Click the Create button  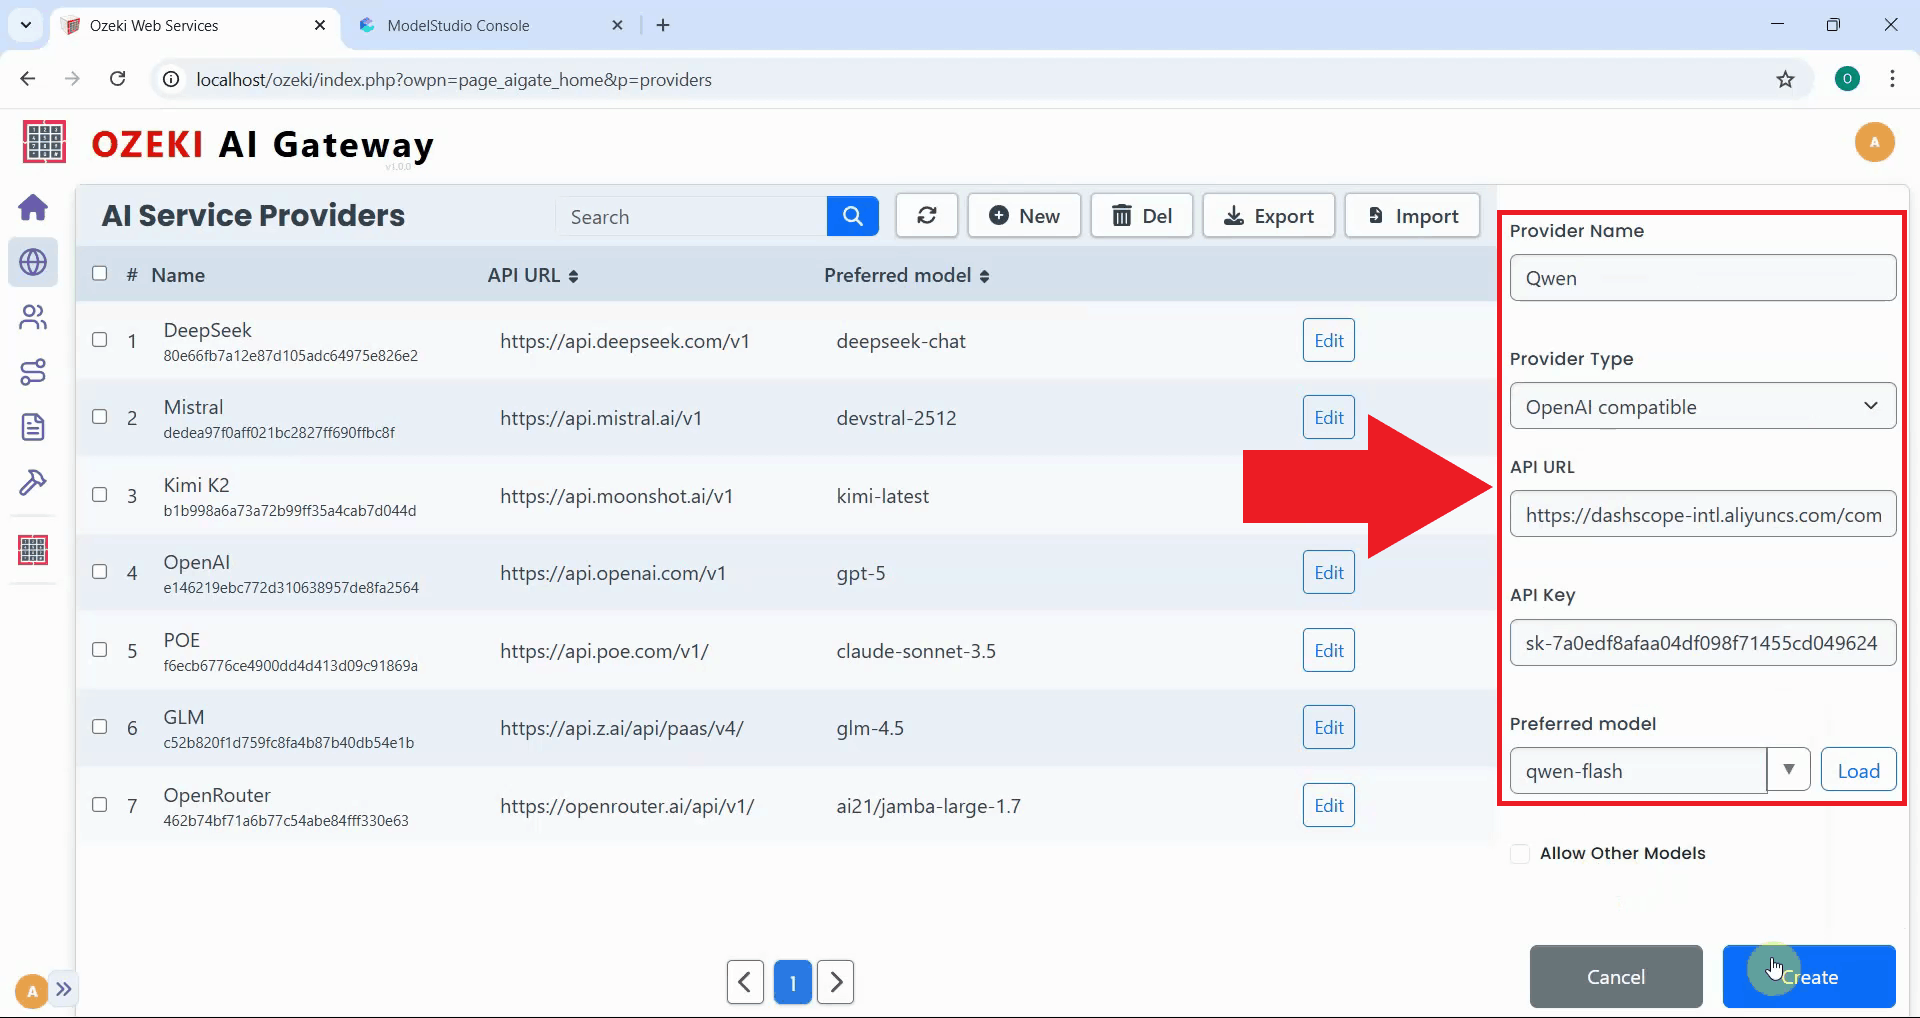pyautogui.click(x=1808, y=977)
